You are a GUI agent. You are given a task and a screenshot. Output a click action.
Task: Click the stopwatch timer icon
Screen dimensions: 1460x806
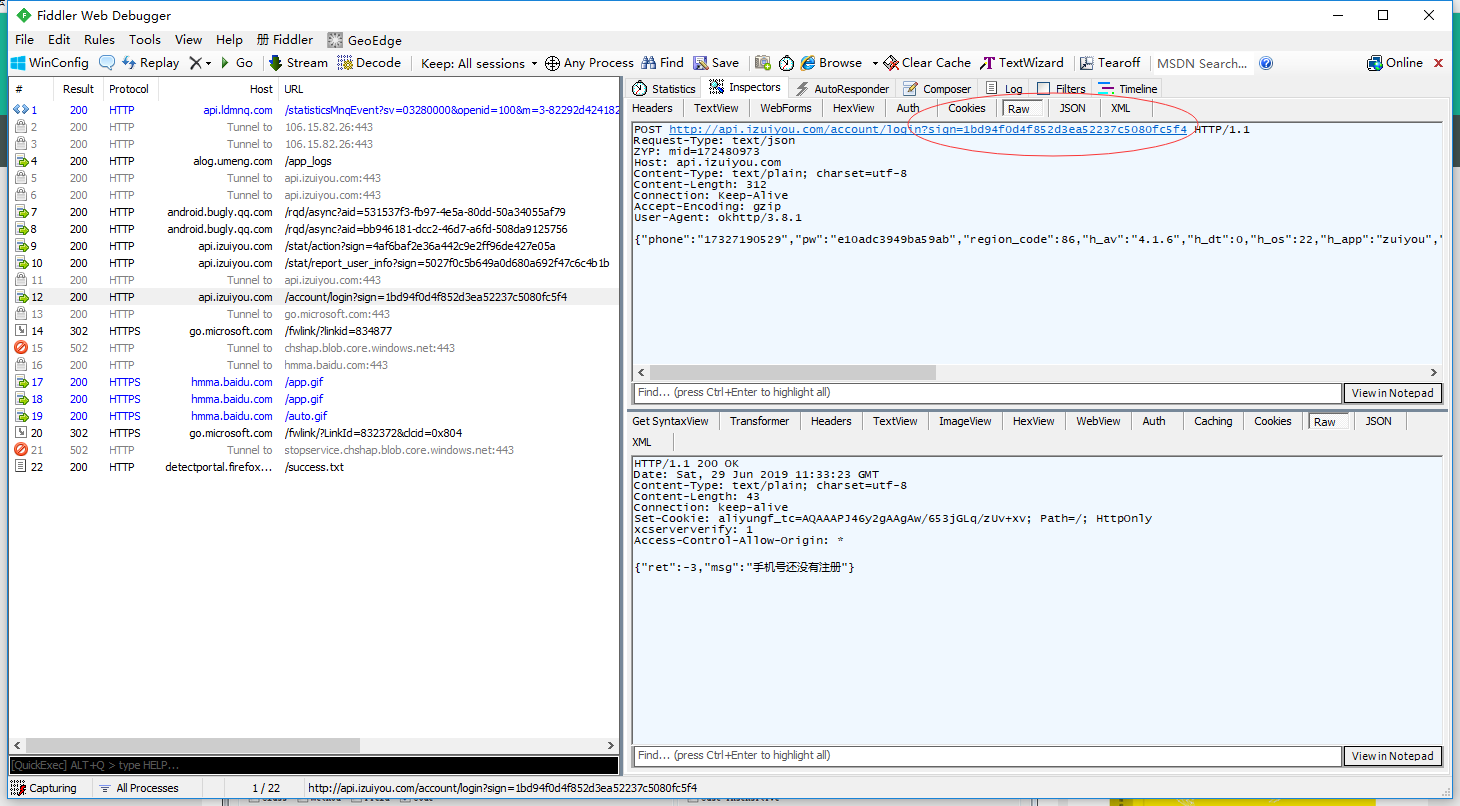click(x=787, y=63)
